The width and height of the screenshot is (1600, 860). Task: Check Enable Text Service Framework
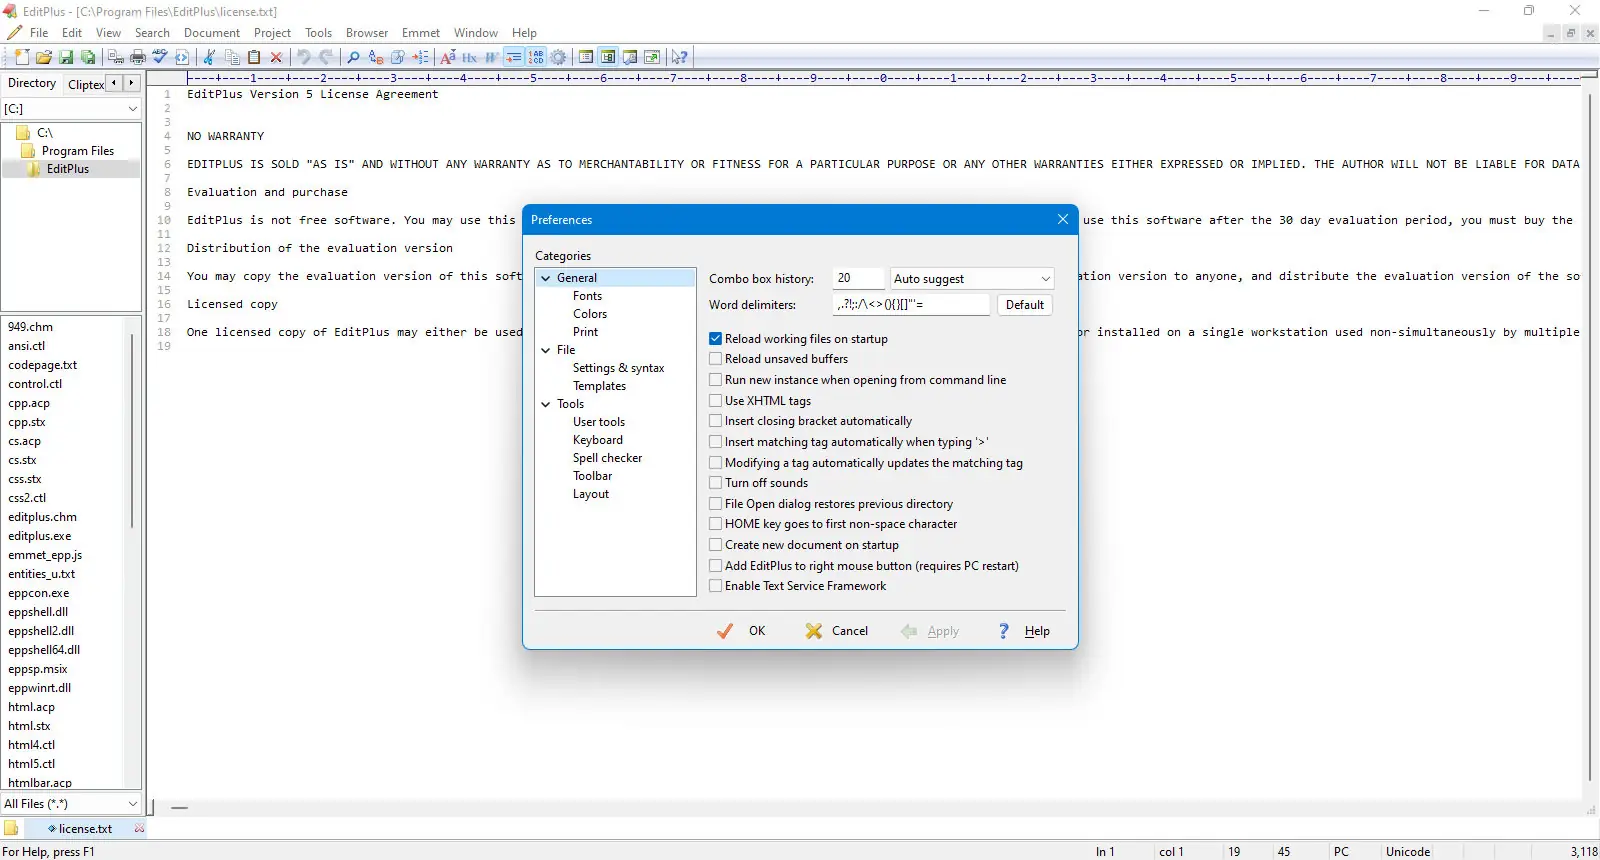point(715,586)
